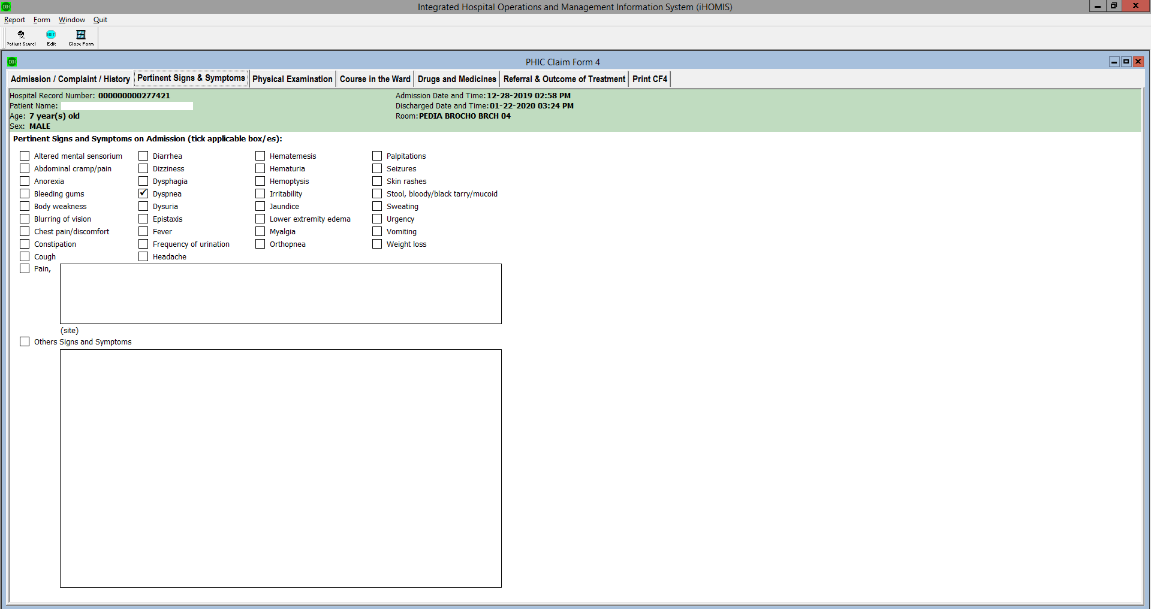
Task: Restore the PHIC Claim Form 4 child window
Action: (x=1126, y=62)
